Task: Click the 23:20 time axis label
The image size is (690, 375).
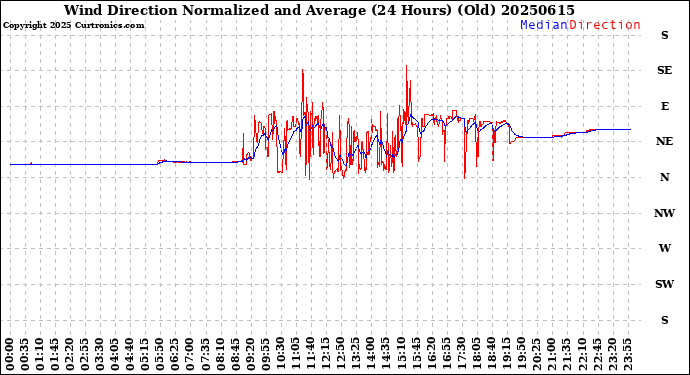Action: [612, 354]
